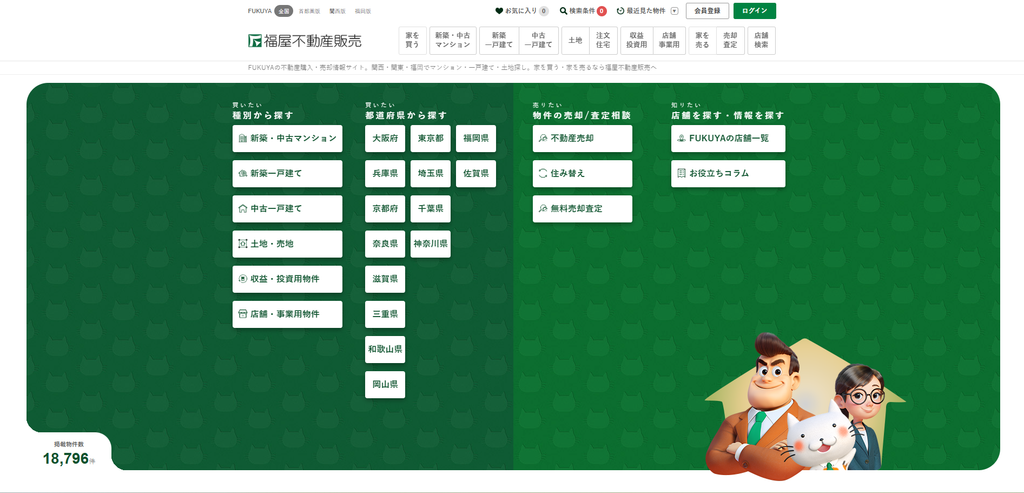
Task: Select 兵庫県 prefecture
Action: pyautogui.click(x=385, y=174)
